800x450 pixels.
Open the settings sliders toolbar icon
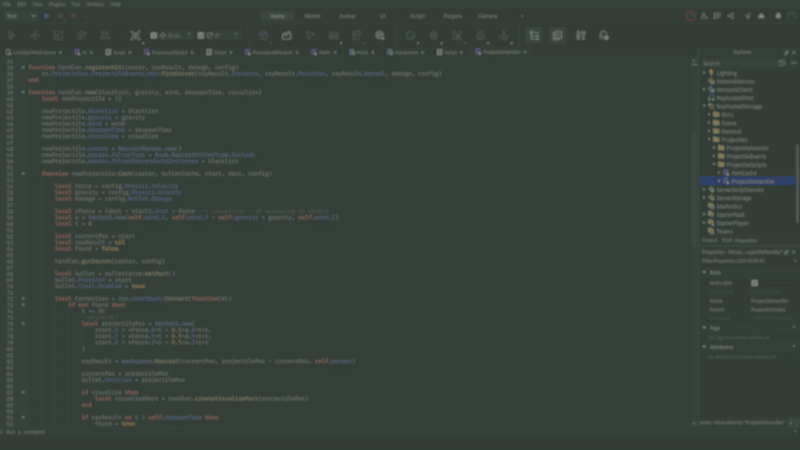pyautogui.click(x=581, y=36)
